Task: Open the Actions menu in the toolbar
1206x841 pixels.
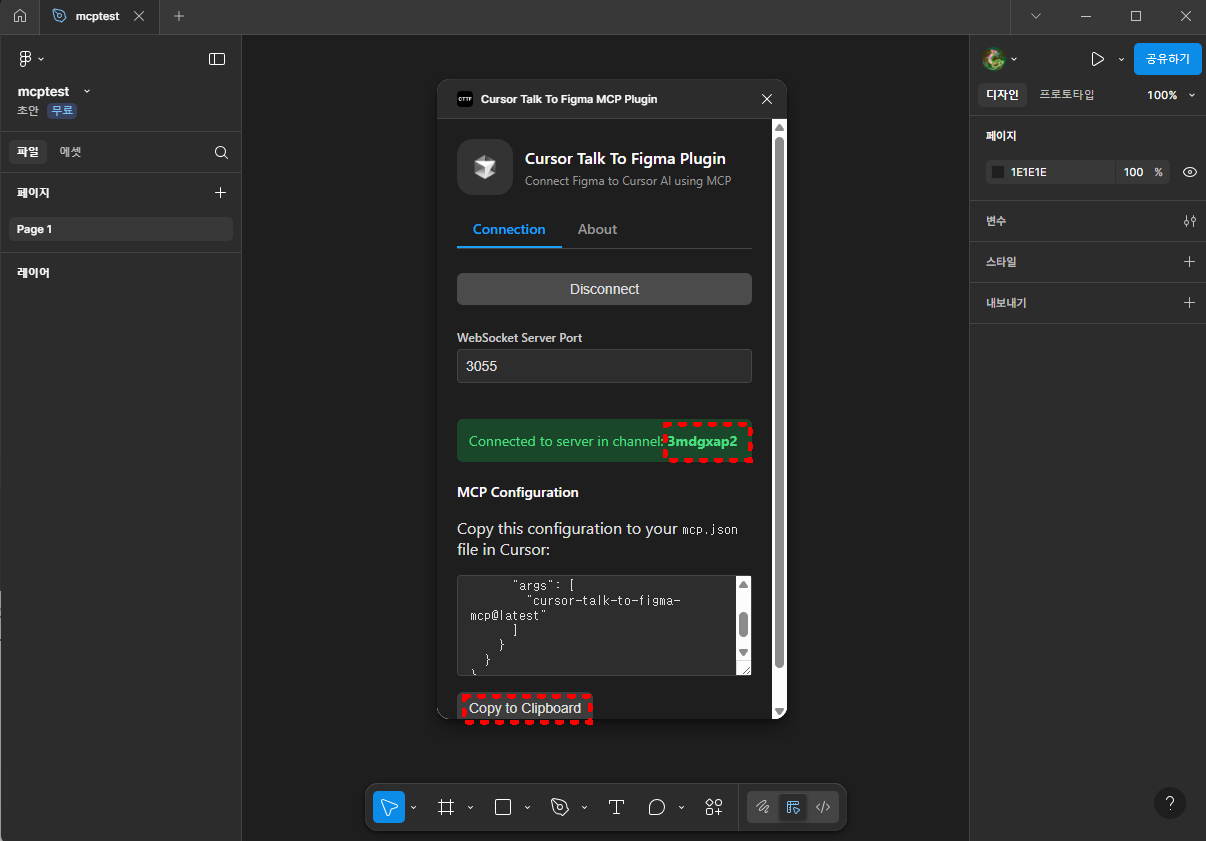Action: (714, 807)
